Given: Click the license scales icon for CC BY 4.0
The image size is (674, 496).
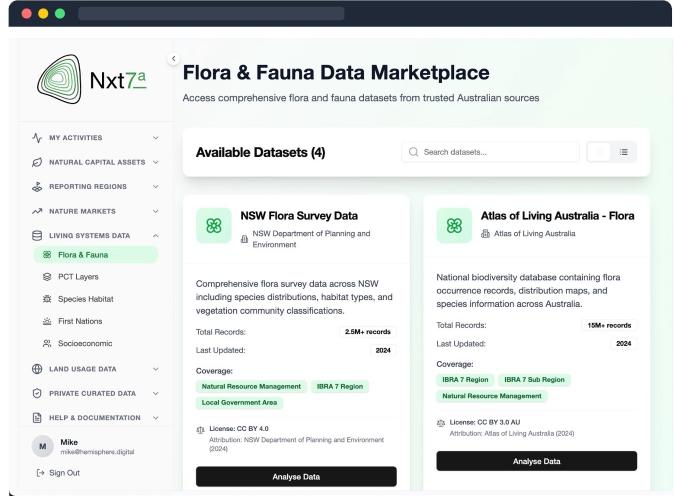Looking at the screenshot, I should click(200, 430).
